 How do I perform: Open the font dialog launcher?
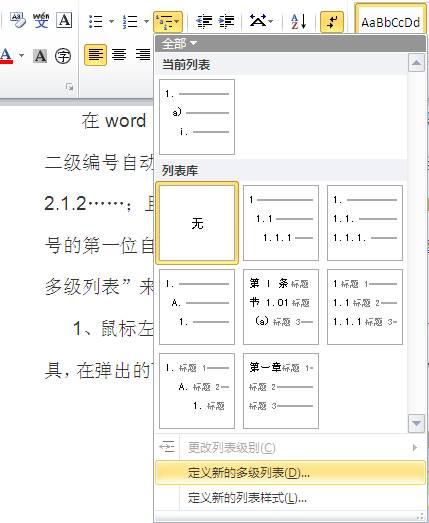pyautogui.click(x=70, y=87)
